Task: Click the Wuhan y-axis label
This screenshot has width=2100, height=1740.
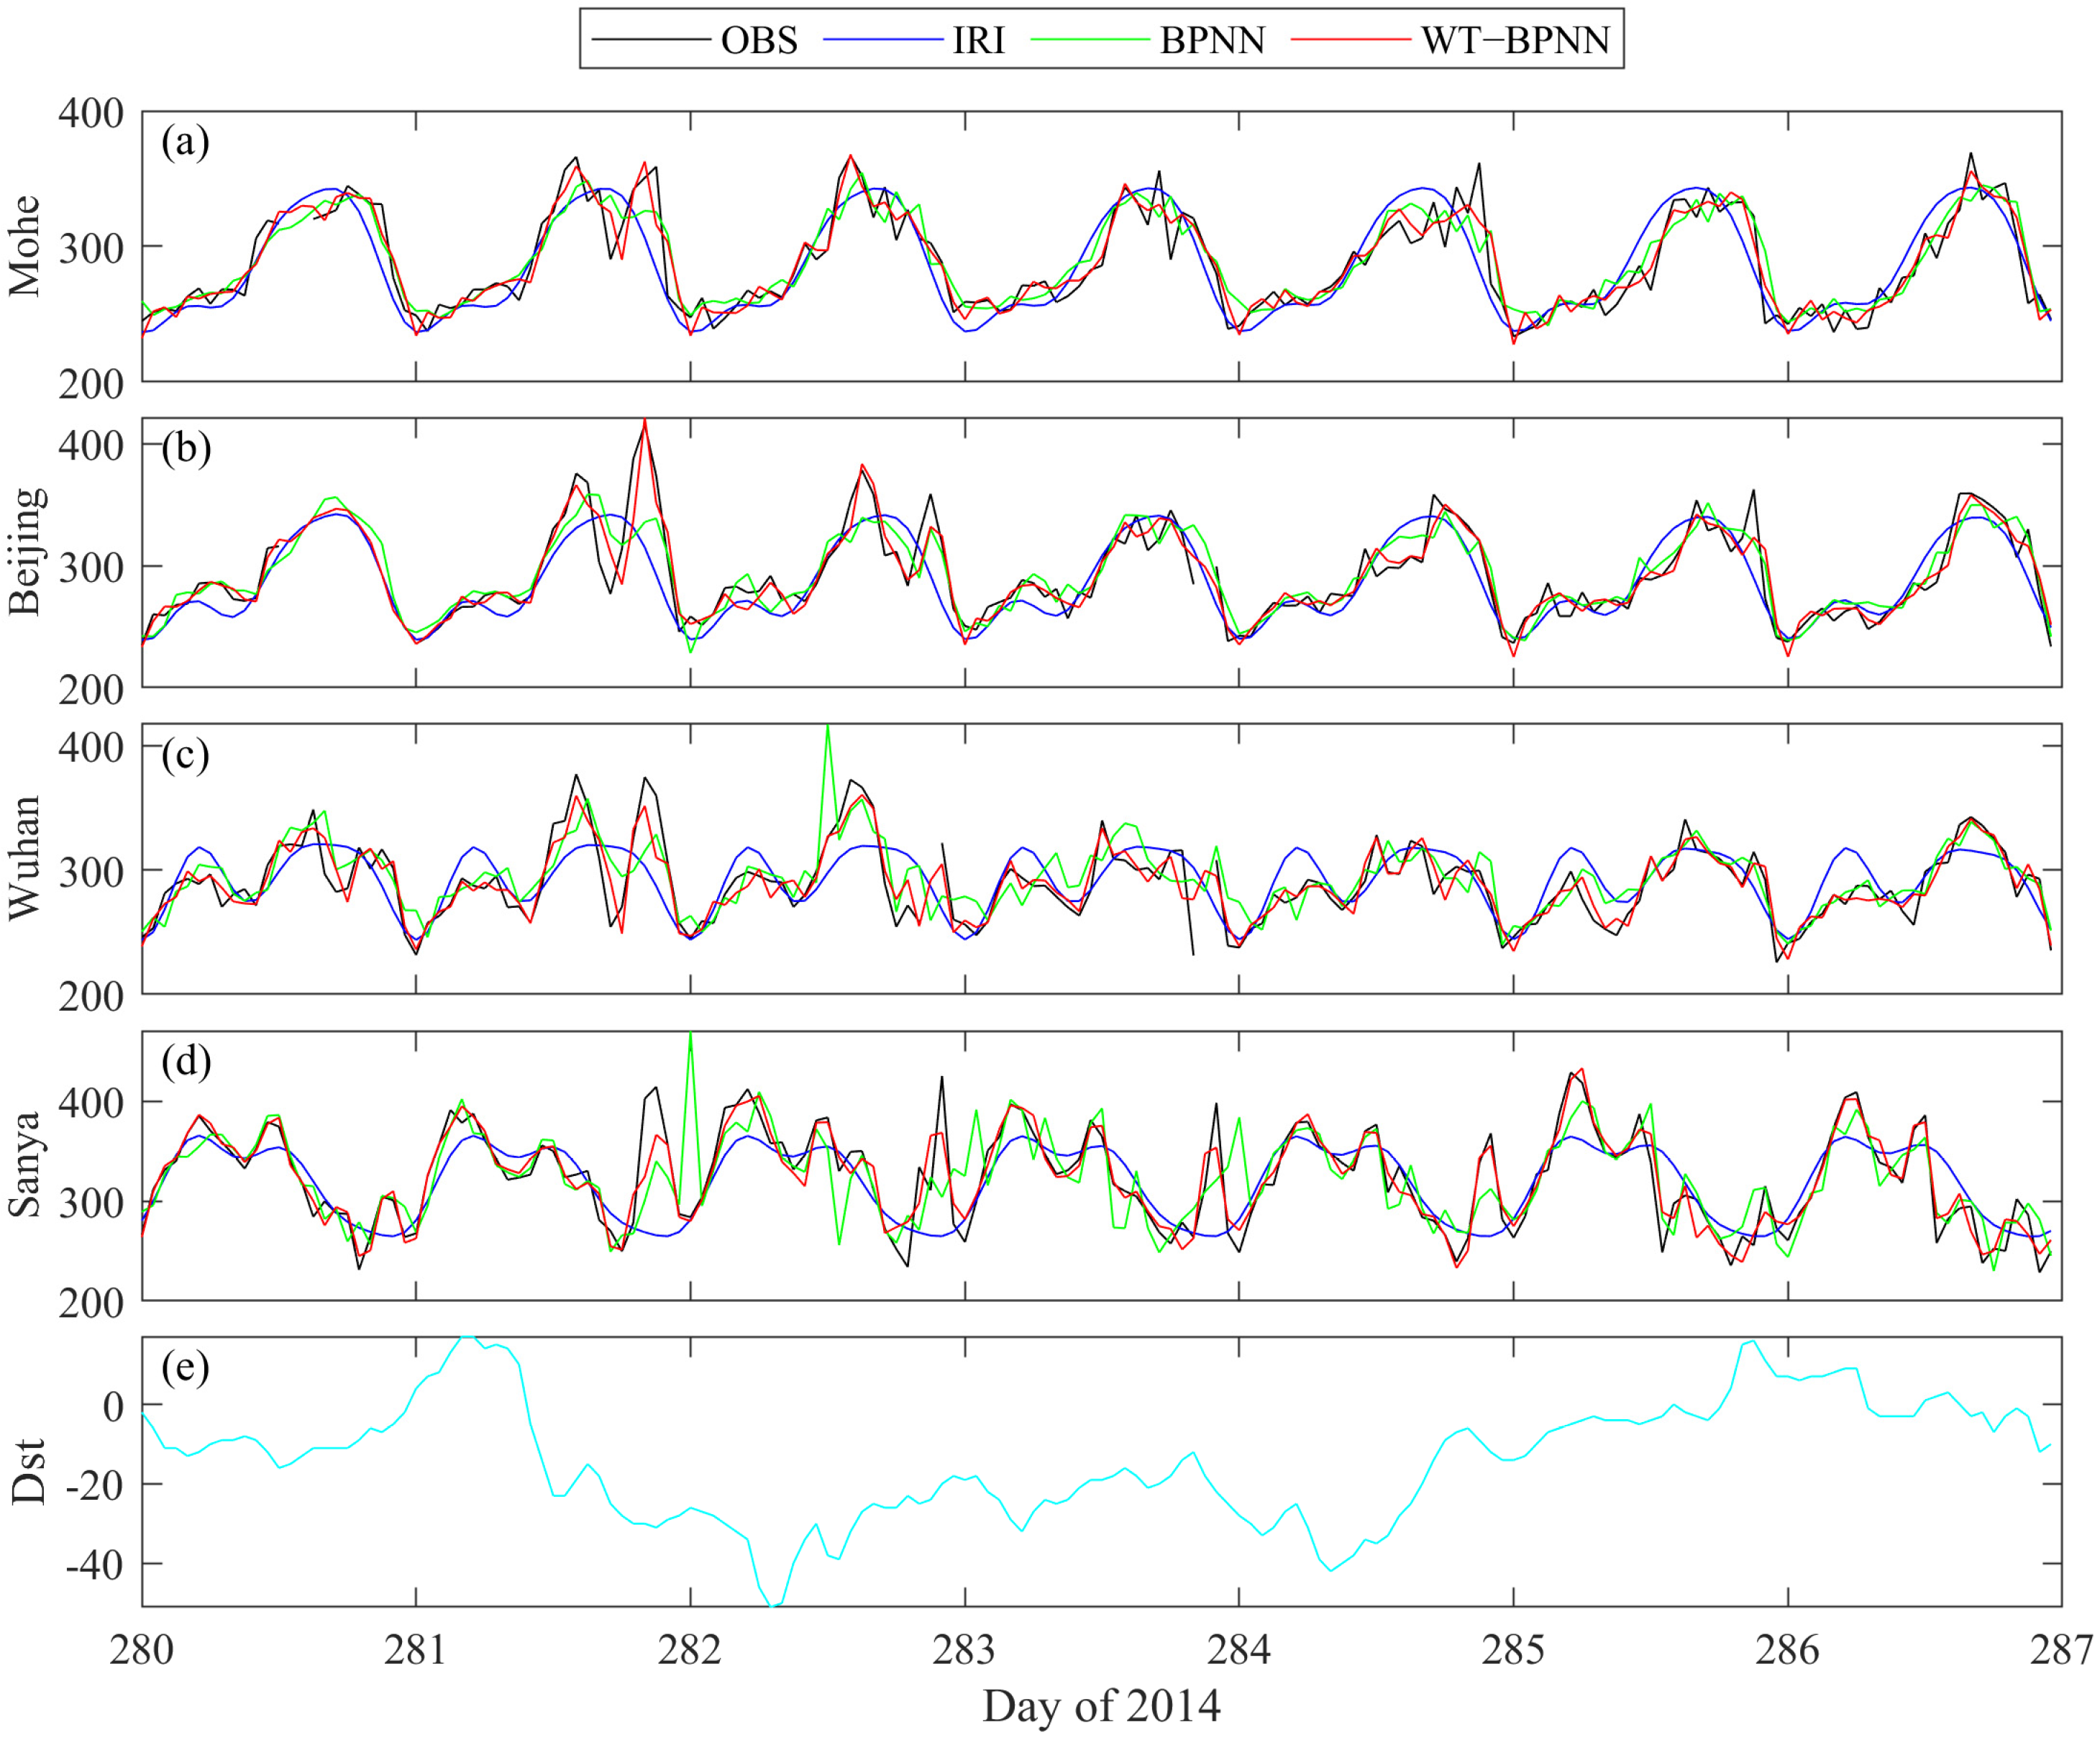Action: pyautogui.click(x=24, y=858)
